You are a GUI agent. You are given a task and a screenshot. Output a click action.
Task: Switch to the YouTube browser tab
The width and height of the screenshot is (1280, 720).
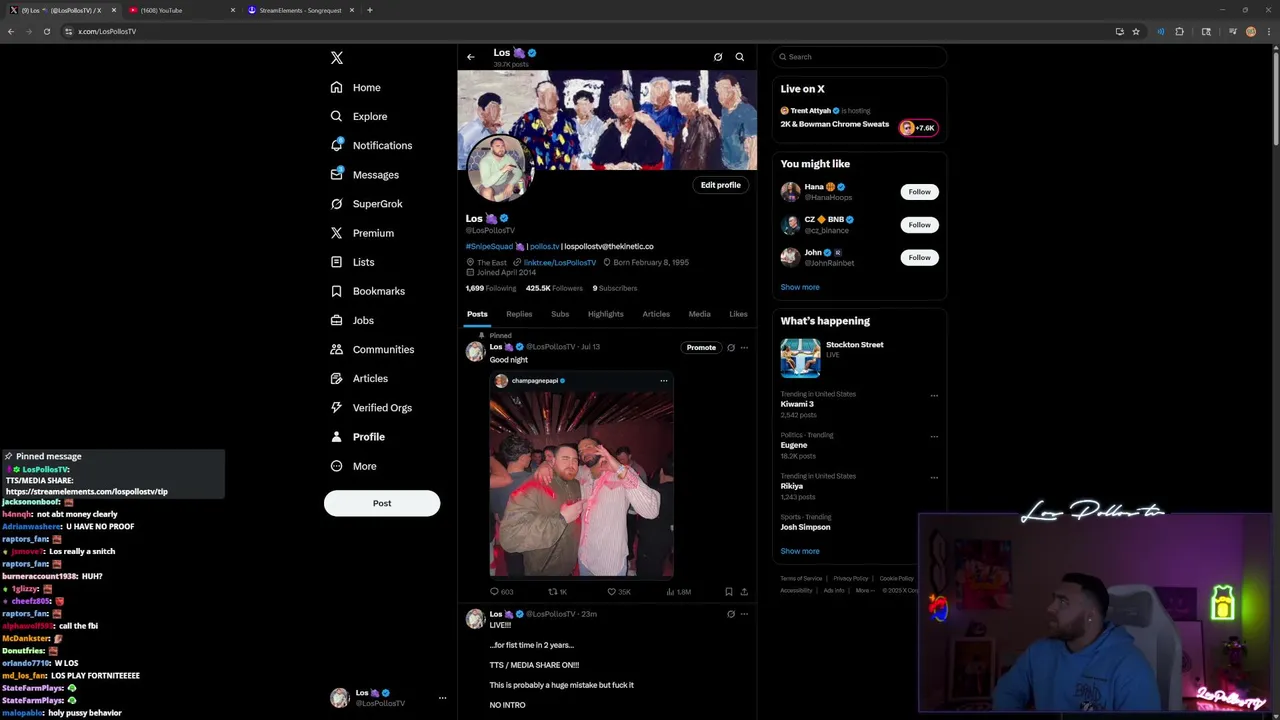(x=180, y=10)
